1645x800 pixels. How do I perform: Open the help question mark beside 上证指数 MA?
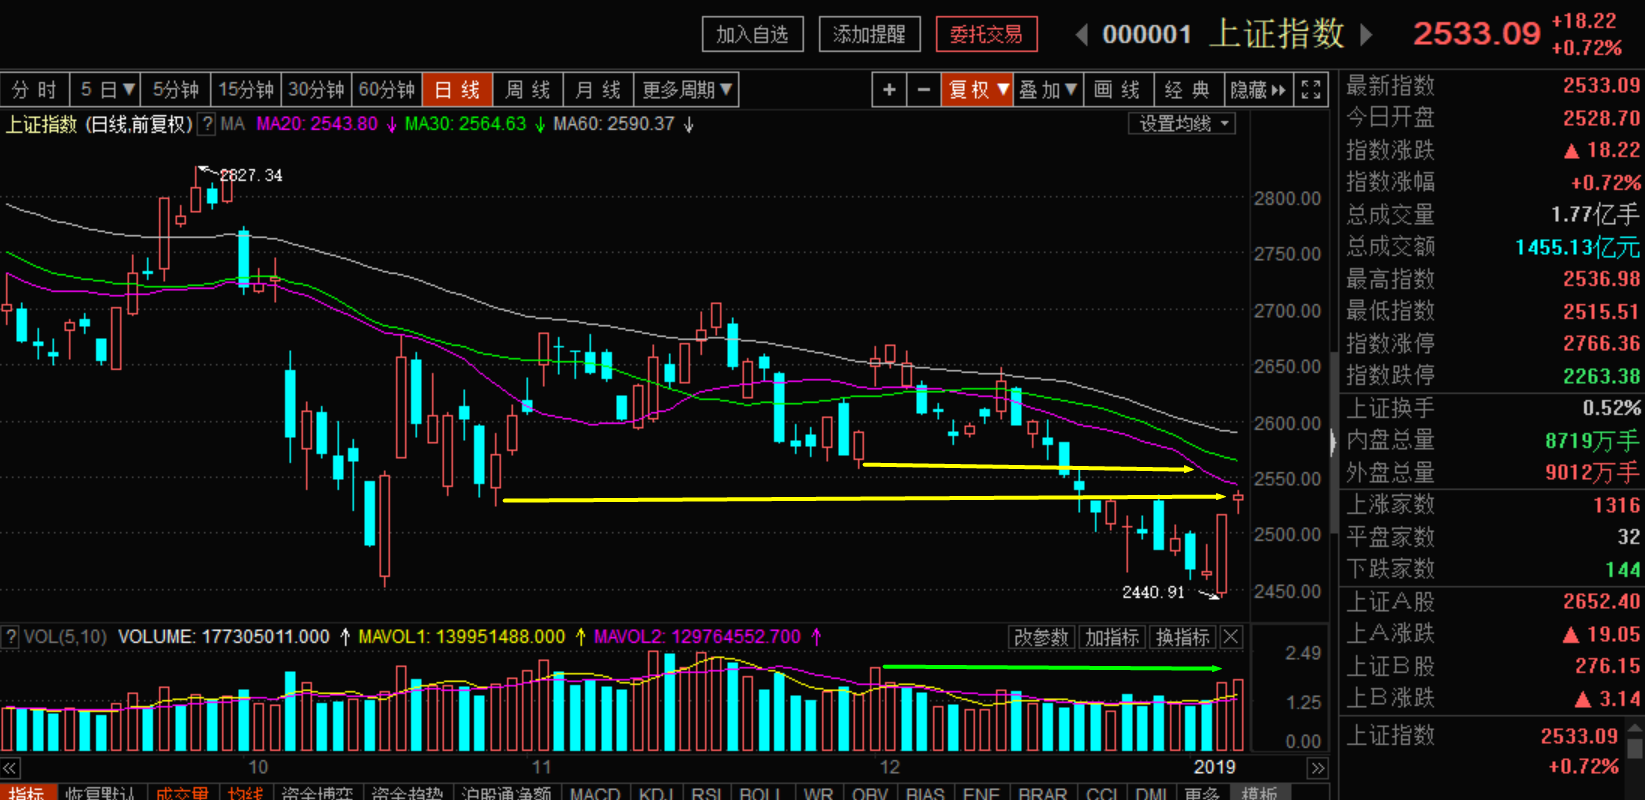(207, 124)
